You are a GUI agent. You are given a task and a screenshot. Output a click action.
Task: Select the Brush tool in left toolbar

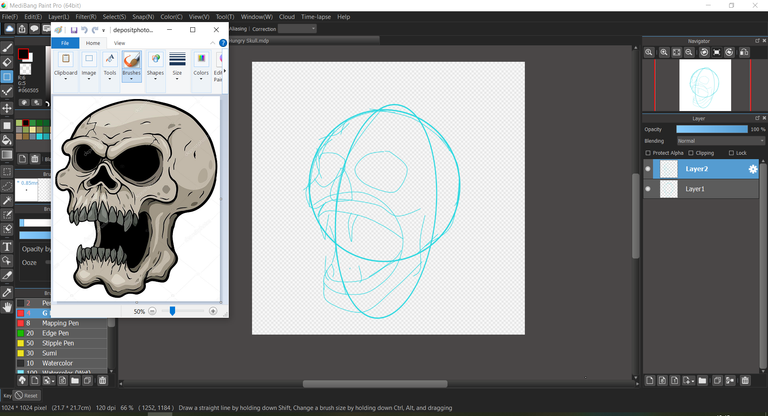pos(7,48)
